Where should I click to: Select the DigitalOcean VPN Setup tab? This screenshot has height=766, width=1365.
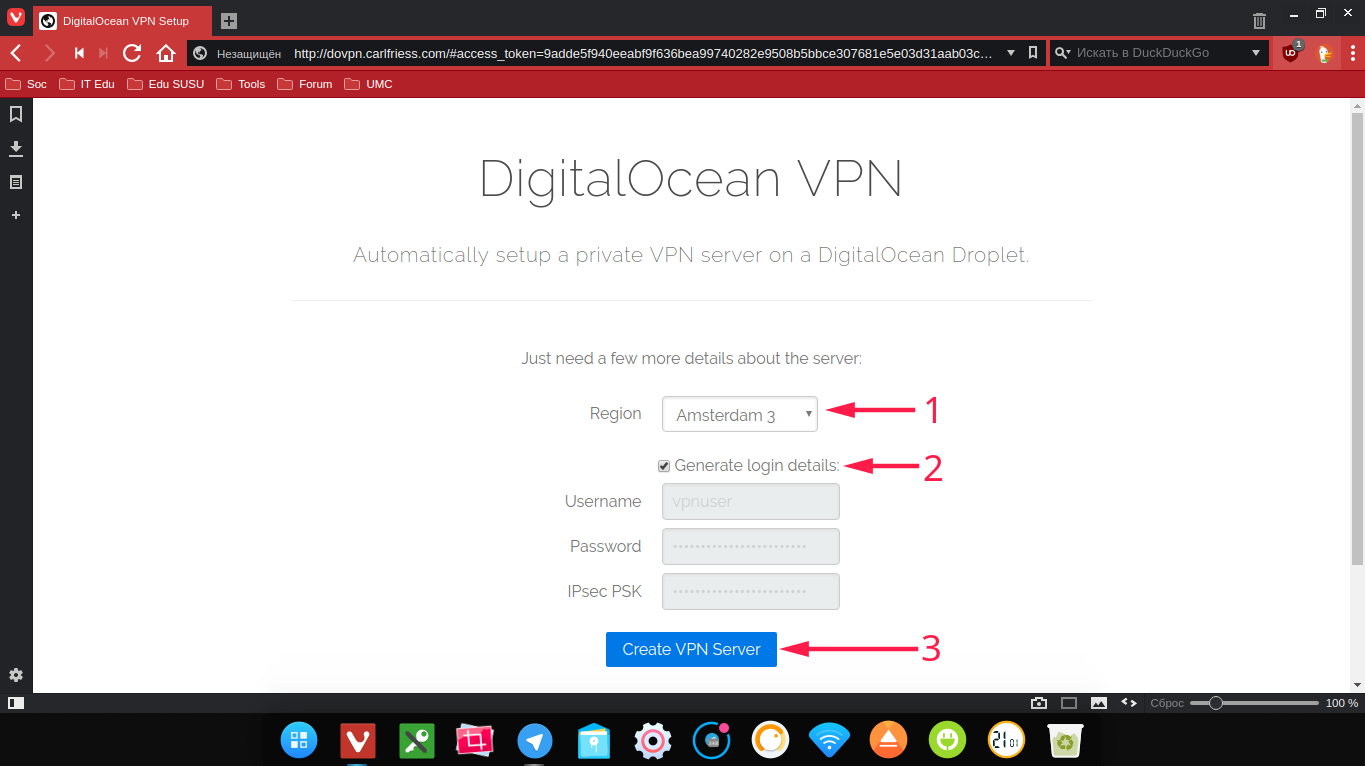pyautogui.click(x=123, y=20)
